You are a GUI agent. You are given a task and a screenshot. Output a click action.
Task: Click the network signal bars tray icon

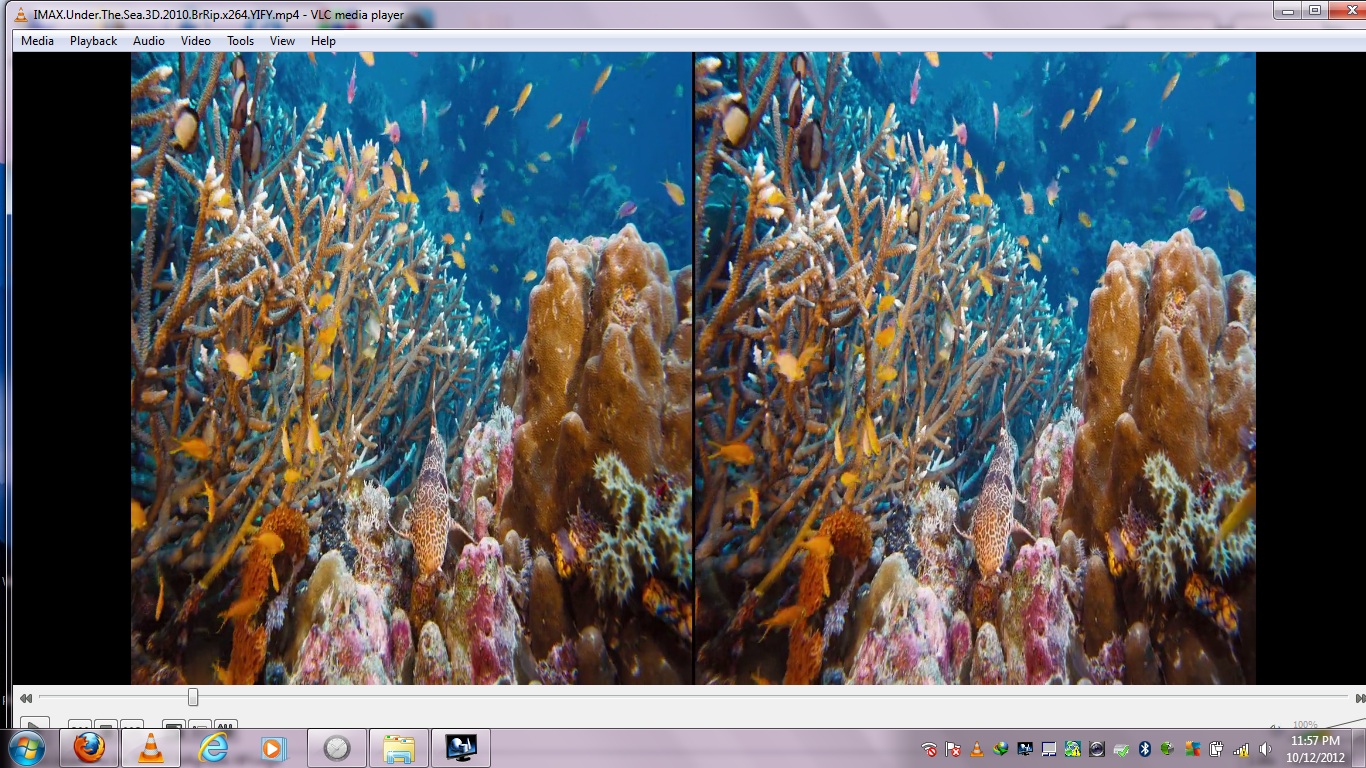1241,749
